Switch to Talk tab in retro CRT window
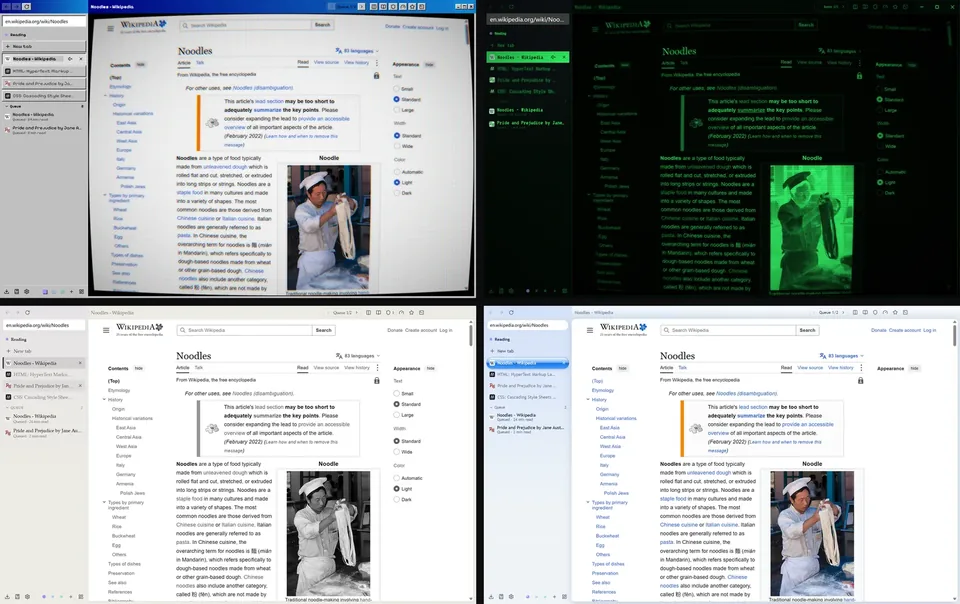 200,62
